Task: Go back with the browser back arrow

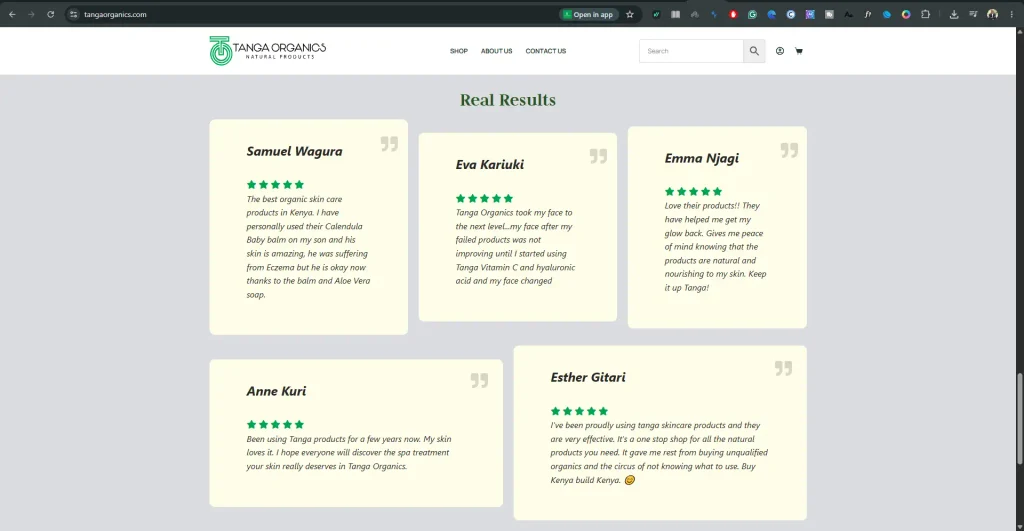Action: (12, 14)
